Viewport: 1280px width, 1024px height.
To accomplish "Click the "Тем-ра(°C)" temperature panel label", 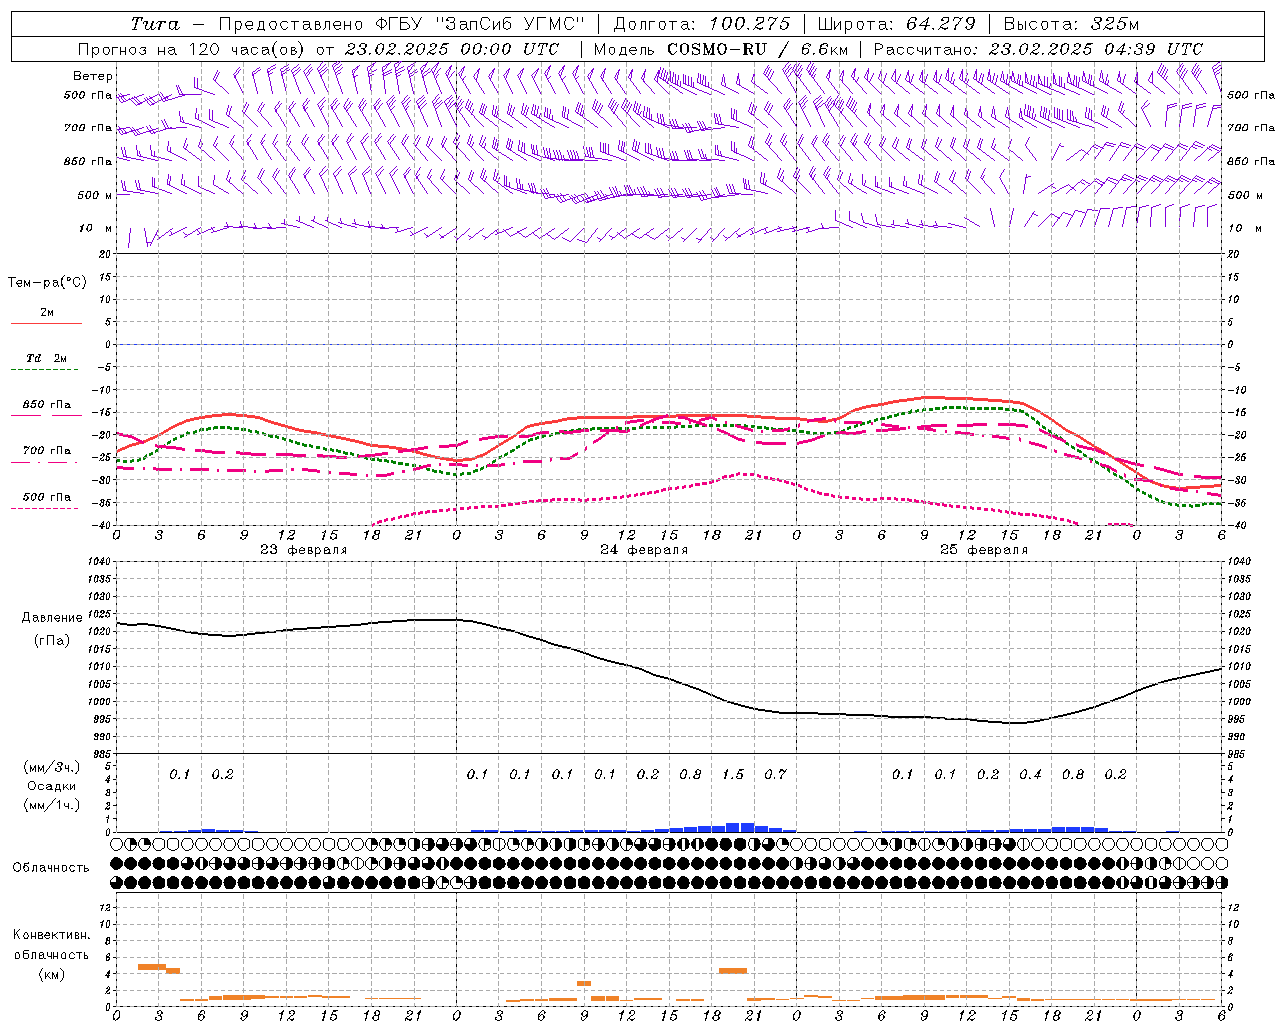I will 47,283.
